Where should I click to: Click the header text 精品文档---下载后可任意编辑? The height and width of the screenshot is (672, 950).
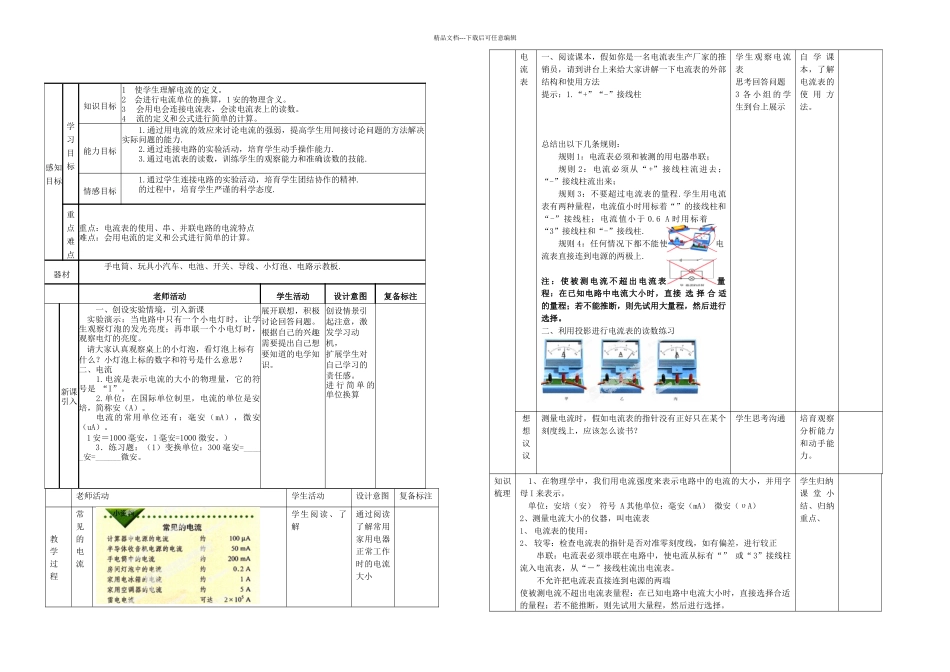coord(474,38)
